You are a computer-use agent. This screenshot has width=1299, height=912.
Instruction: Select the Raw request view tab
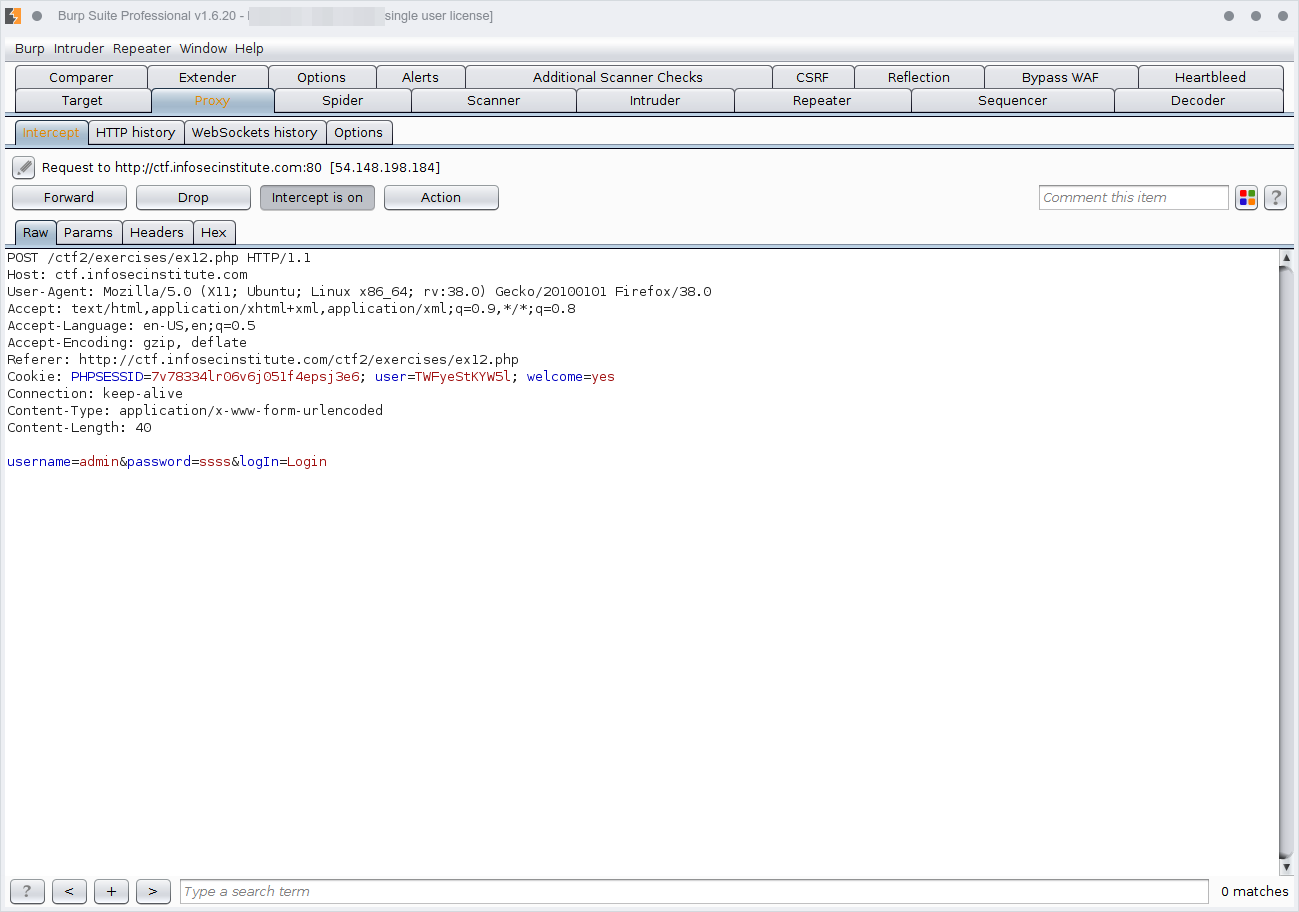pos(36,232)
